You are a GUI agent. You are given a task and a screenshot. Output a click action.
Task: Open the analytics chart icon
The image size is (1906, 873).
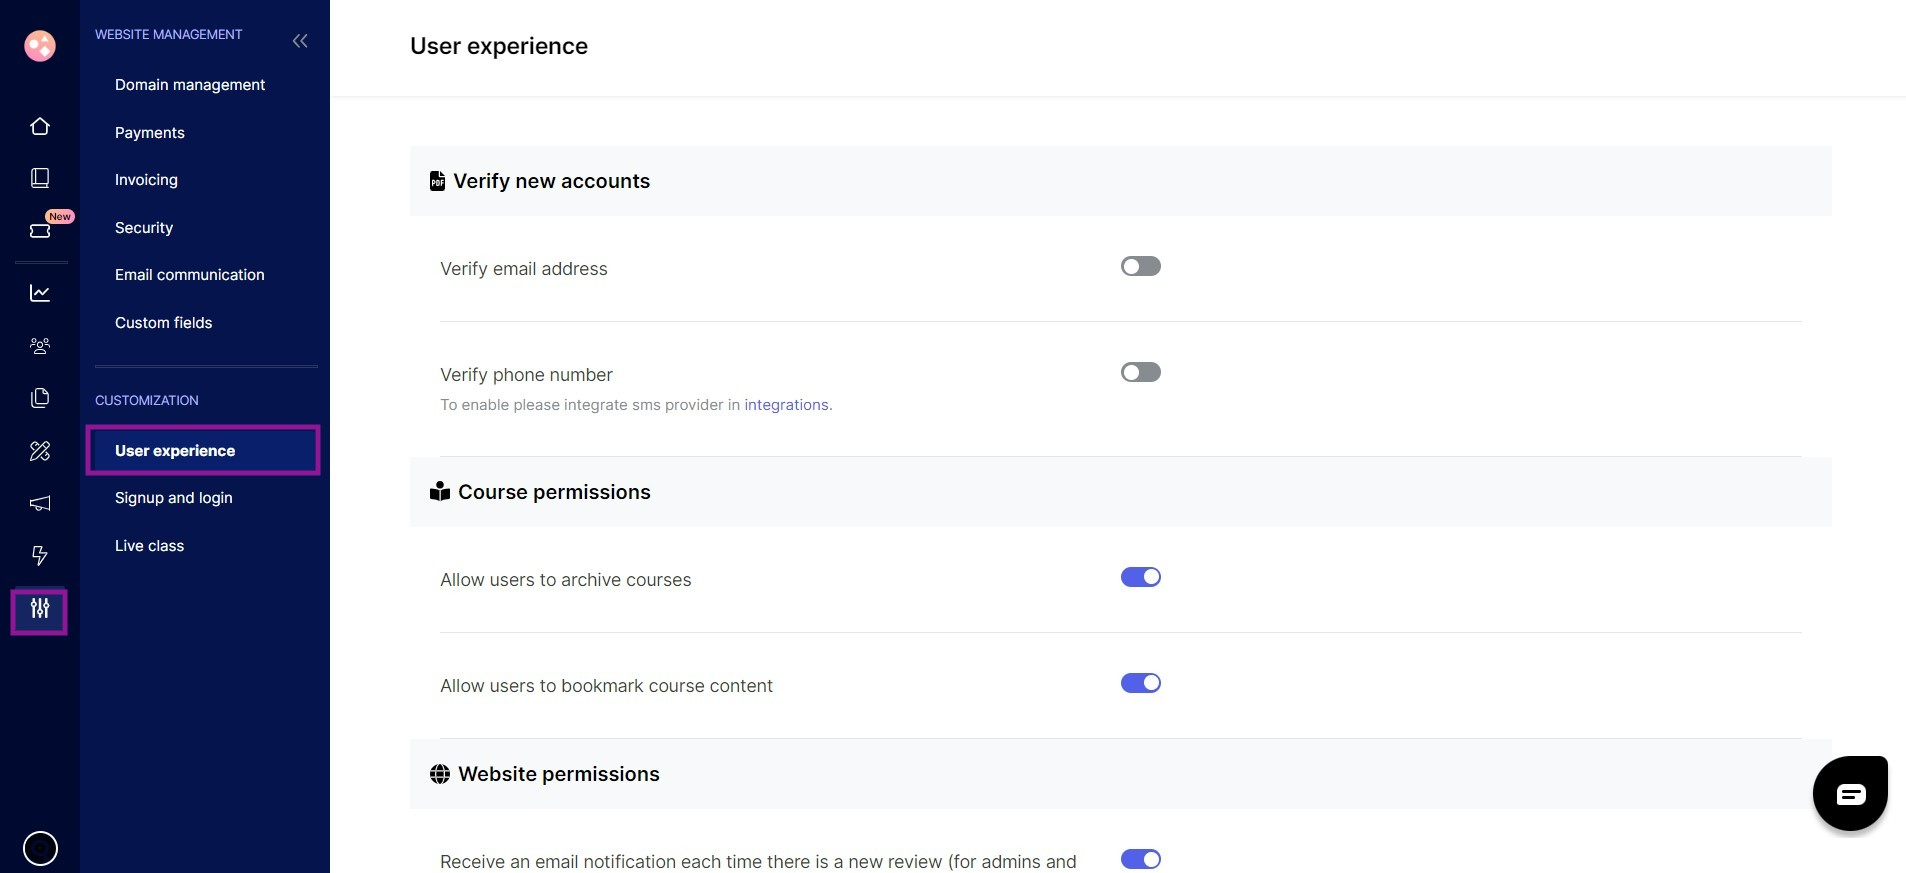click(x=40, y=293)
